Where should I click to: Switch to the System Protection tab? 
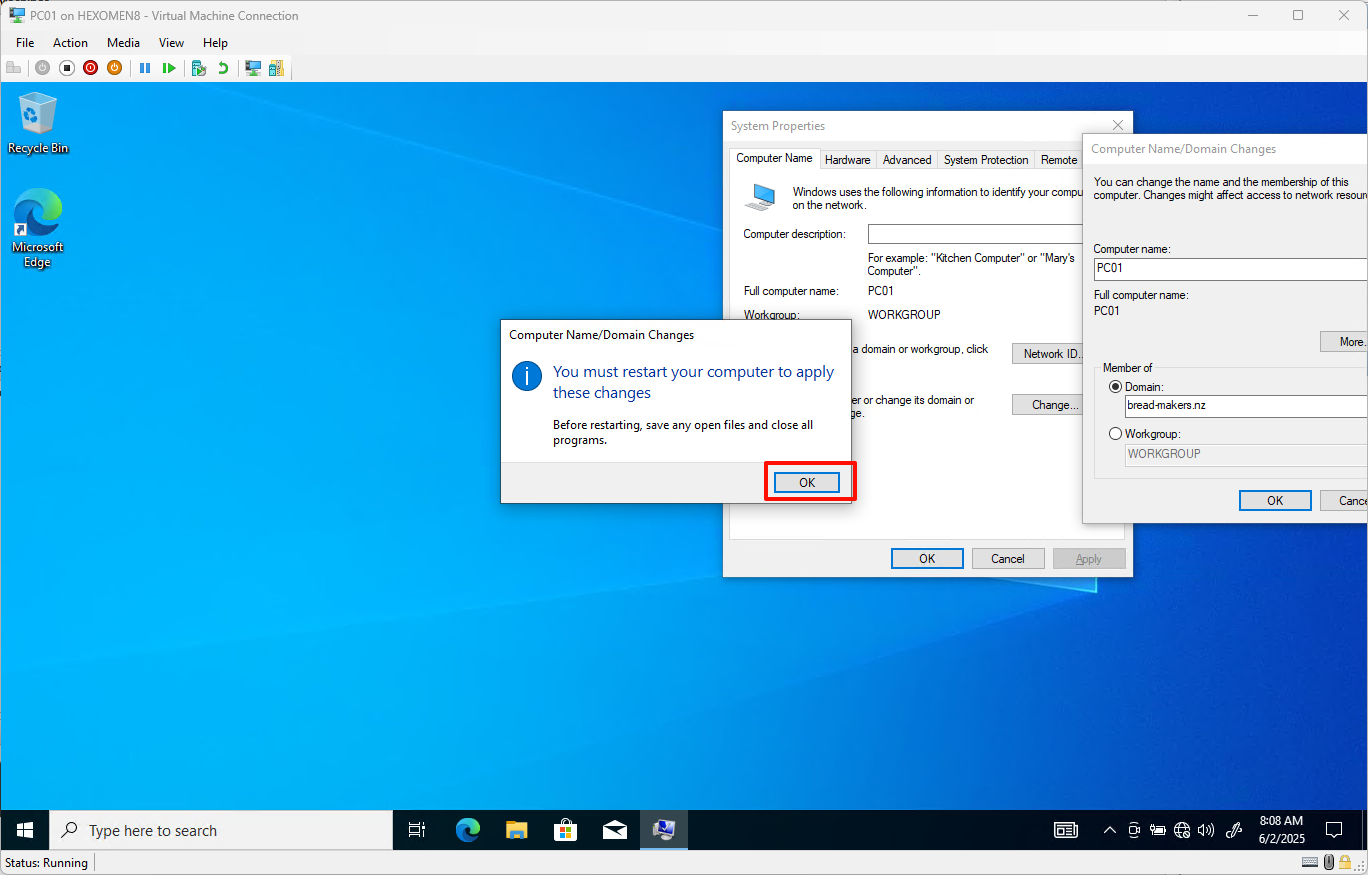pos(986,160)
